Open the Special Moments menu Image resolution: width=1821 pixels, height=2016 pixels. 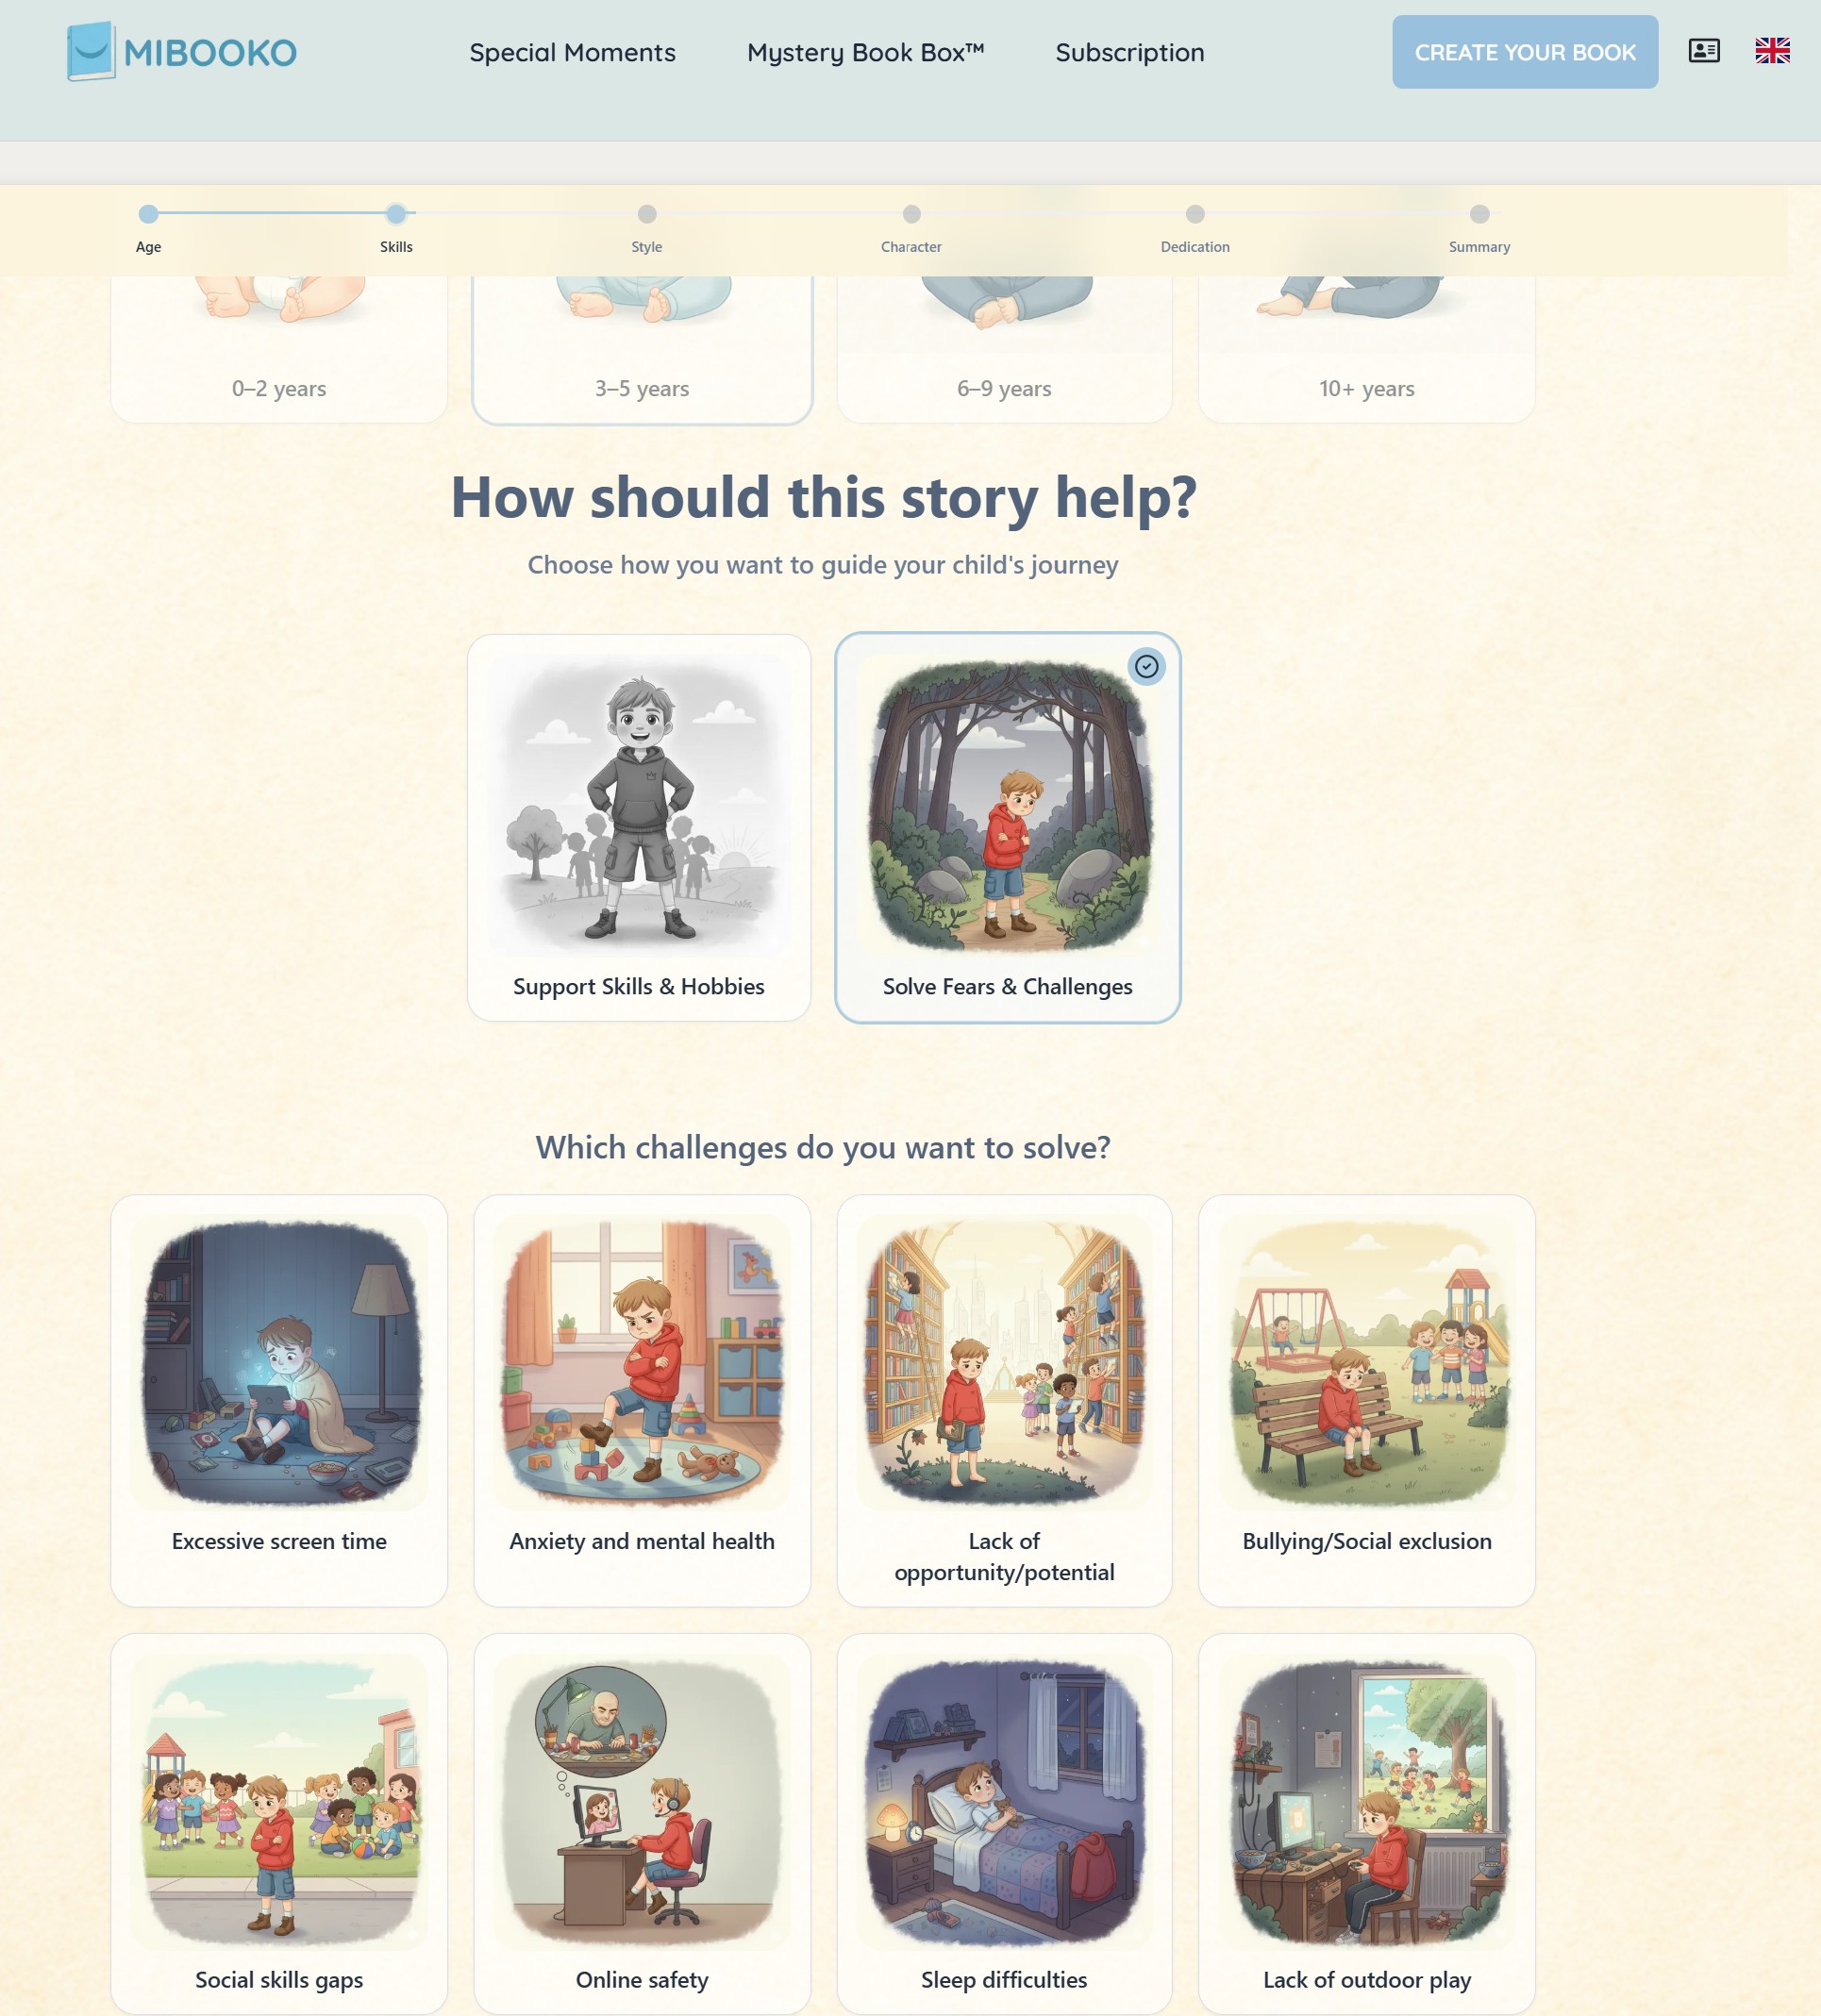(x=573, y=52)
